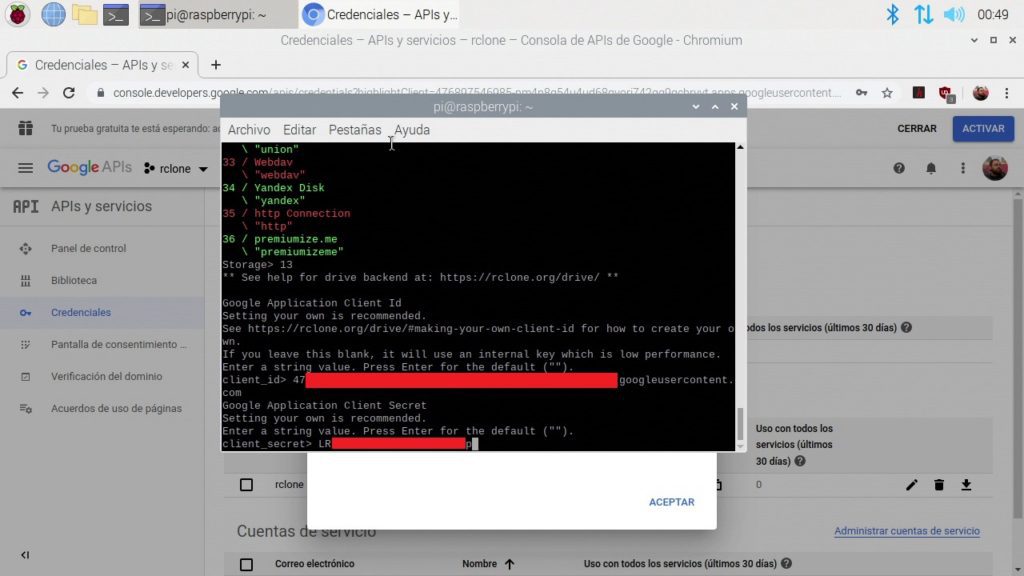
Task: Click the CERRAR banner button
Action: pos(917,129)
